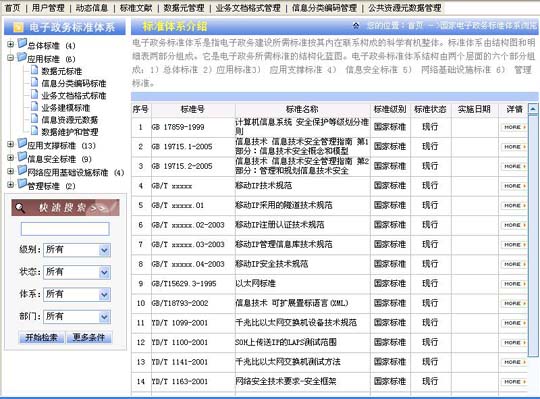Viewport: 540px width, 399px height.
Task: Click the 数据元标准 document icon
Action: click(34, 70)
